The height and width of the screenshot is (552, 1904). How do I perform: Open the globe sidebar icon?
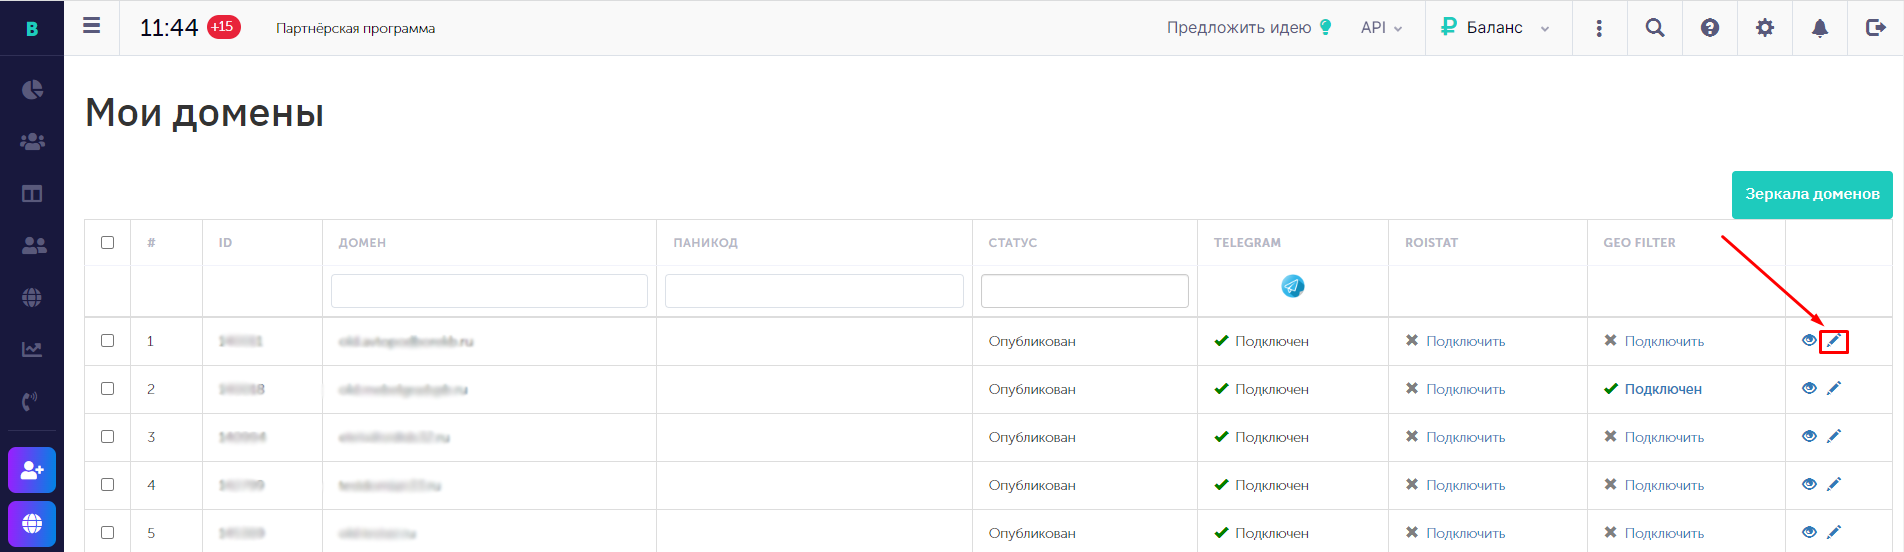pyautogui.click(x=32, y=297)
